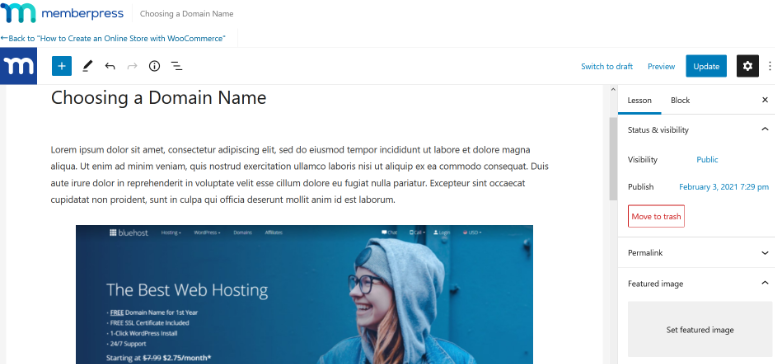Click the blue Update button
This screenshot has height=364, width=775.
pos(706,66)
